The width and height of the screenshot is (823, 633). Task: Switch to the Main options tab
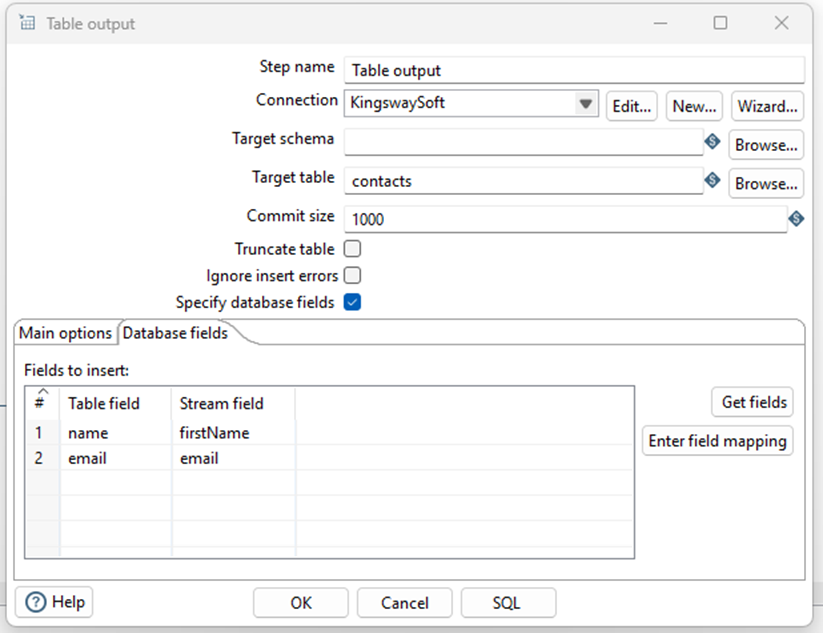64,332
